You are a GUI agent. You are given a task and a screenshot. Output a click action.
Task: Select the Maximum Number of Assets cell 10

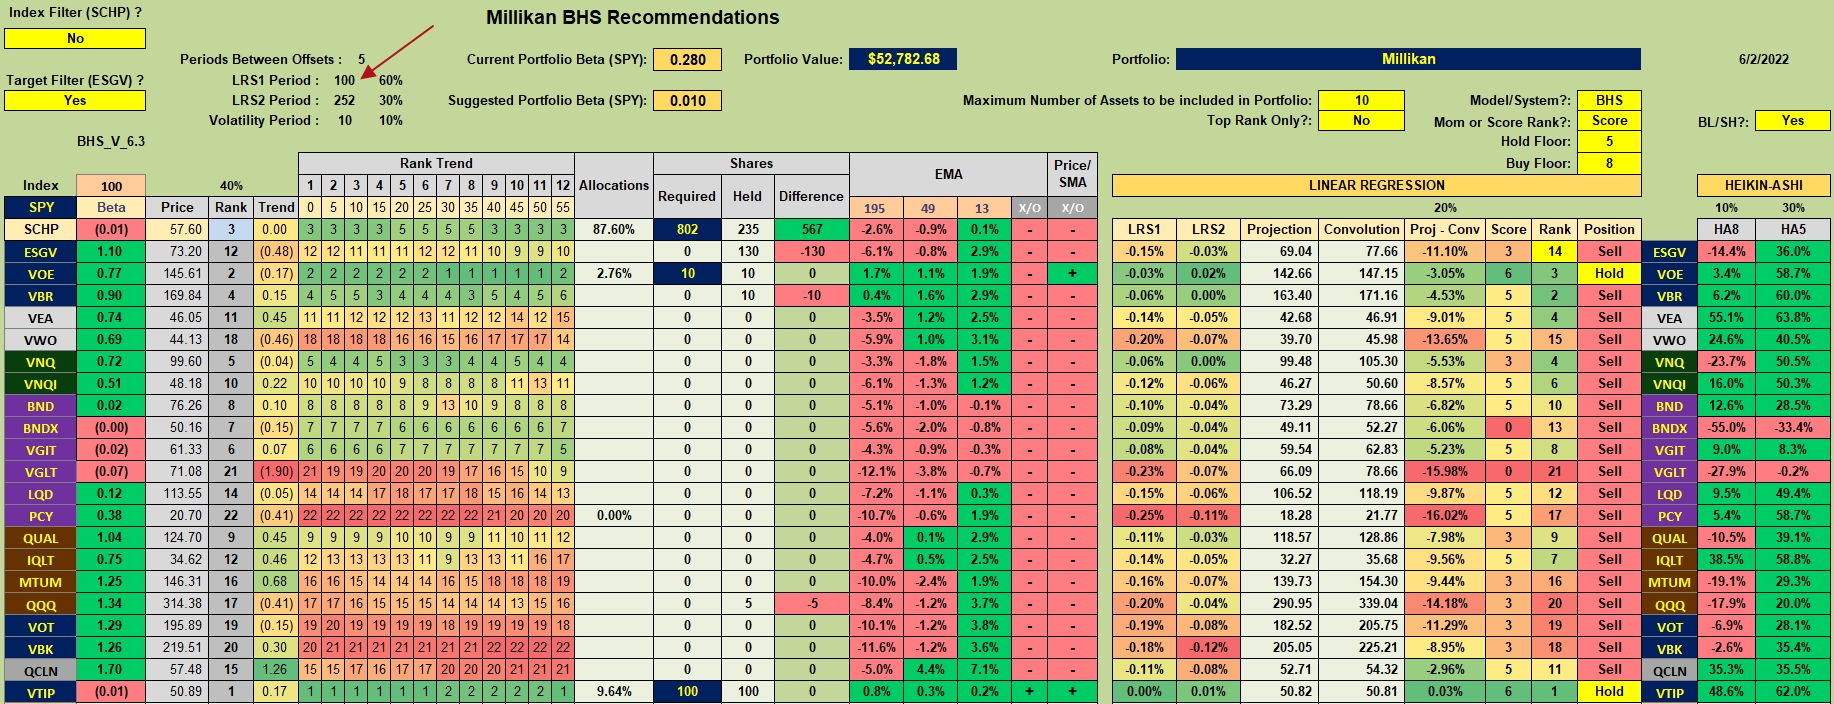click(1361, 100)
